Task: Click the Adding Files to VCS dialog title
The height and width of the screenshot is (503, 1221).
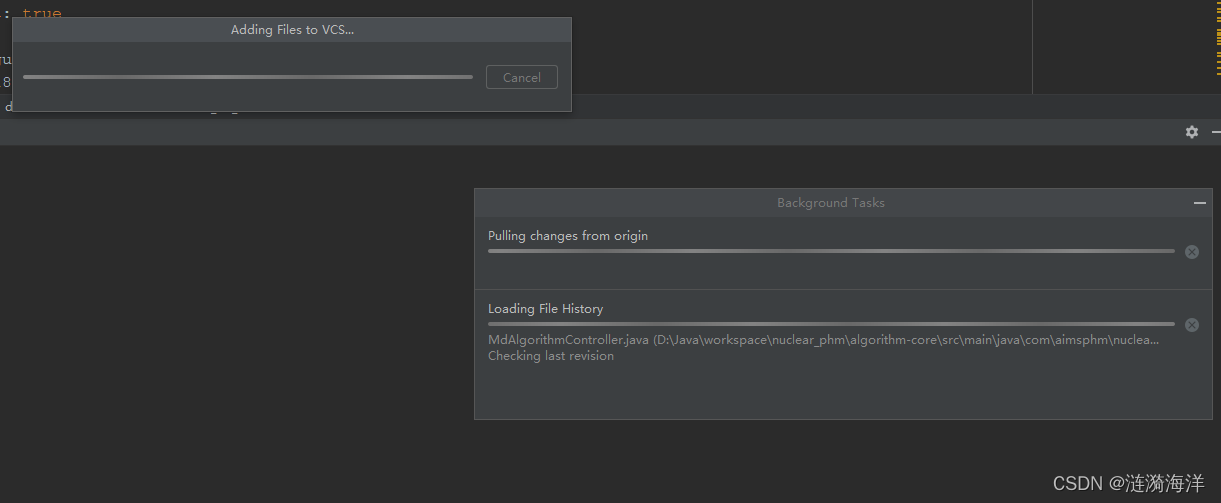Action: [292, 30]
